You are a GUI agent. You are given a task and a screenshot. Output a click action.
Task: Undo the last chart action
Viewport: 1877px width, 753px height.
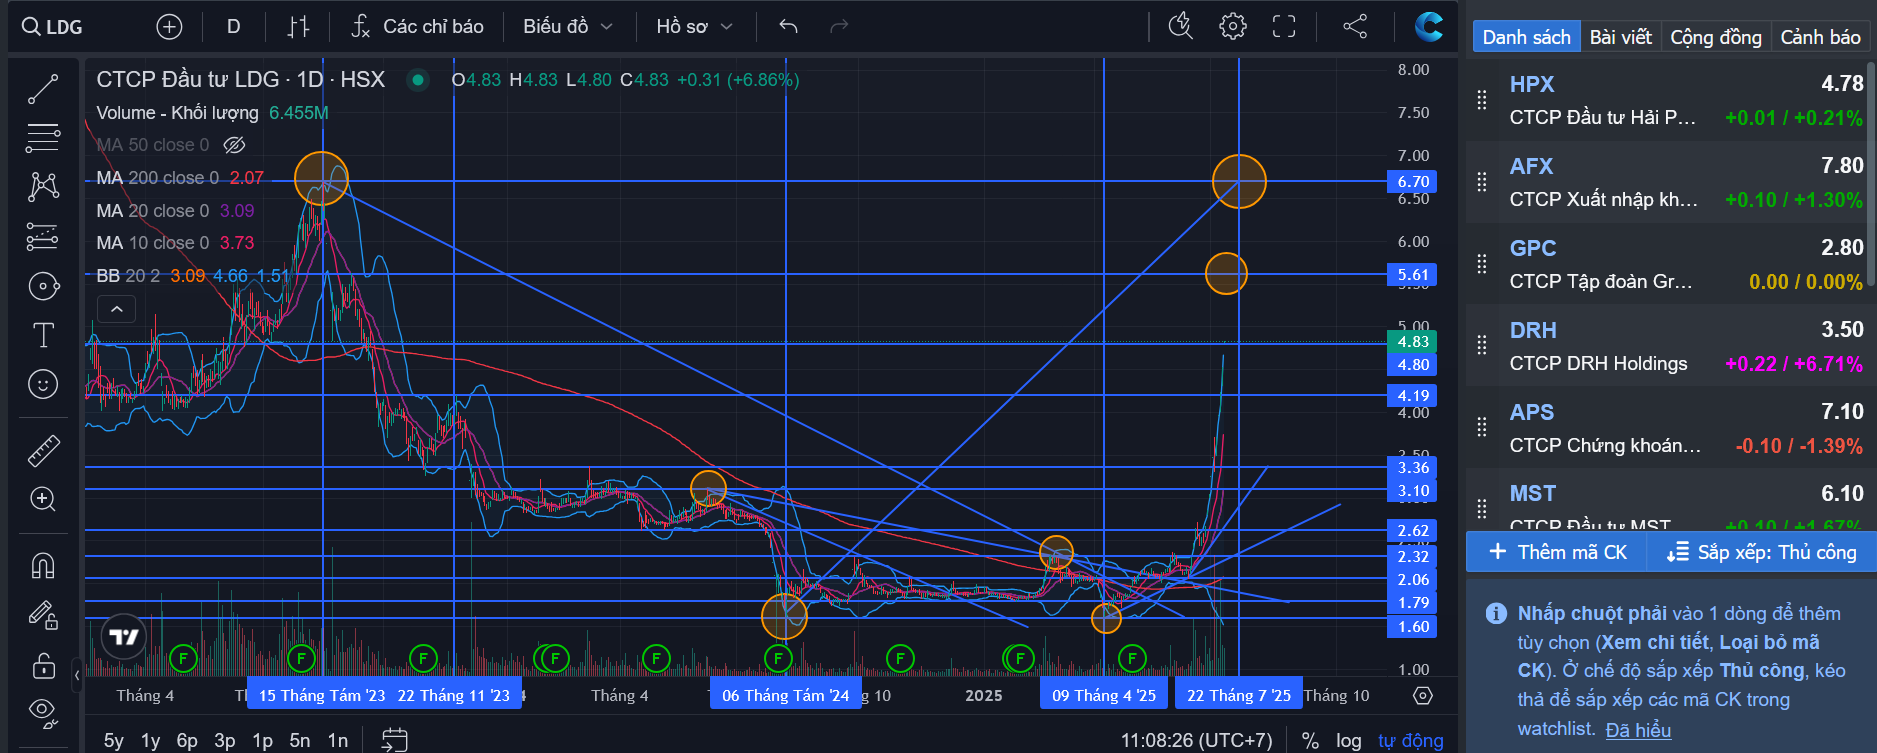[x=788, y=27]
